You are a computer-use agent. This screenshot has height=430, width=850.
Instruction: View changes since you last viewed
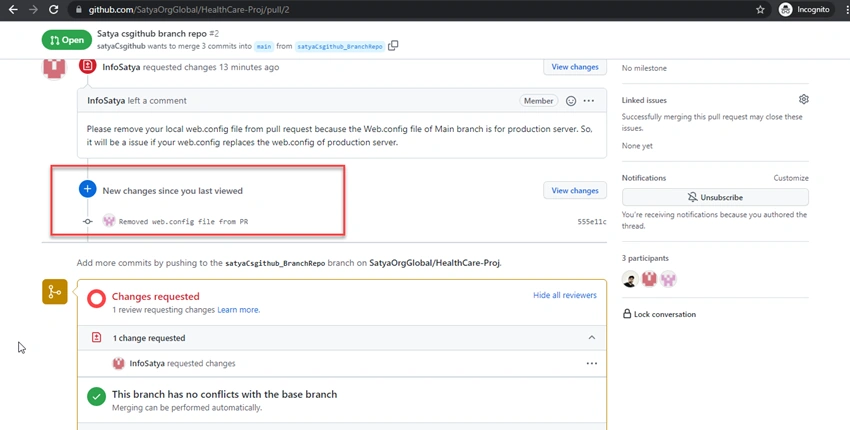(x=575, y=190)
